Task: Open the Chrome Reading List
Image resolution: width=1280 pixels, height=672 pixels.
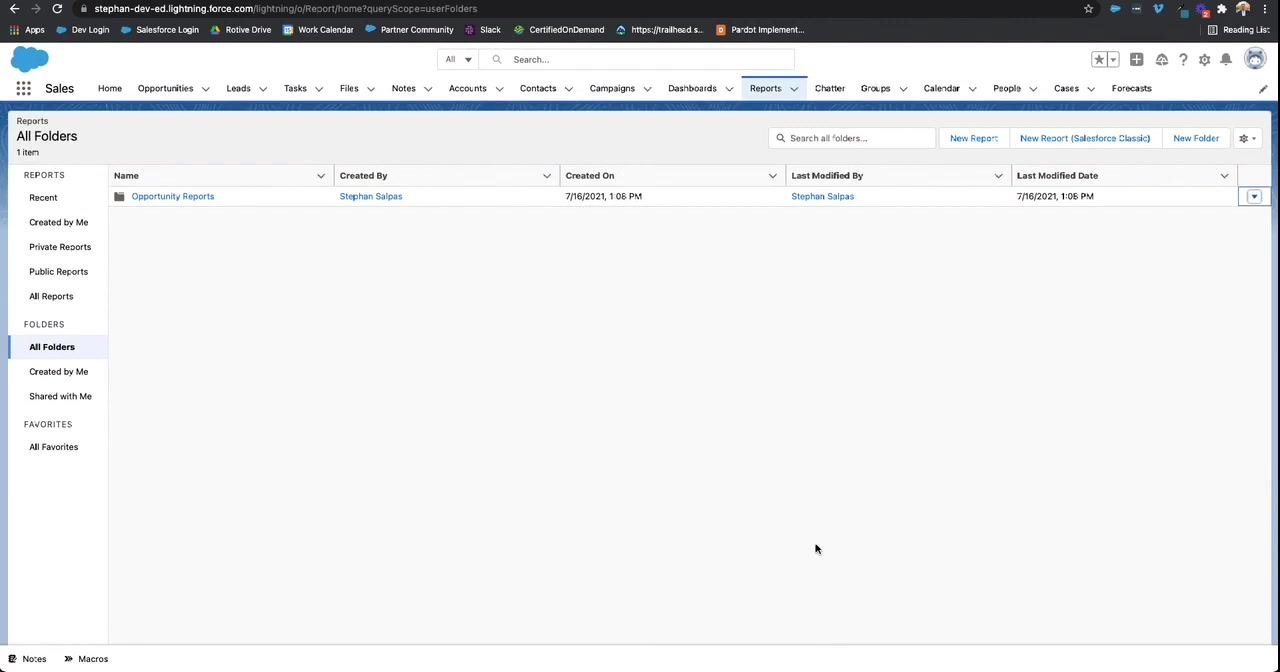Action: (x=1239, y=30)
